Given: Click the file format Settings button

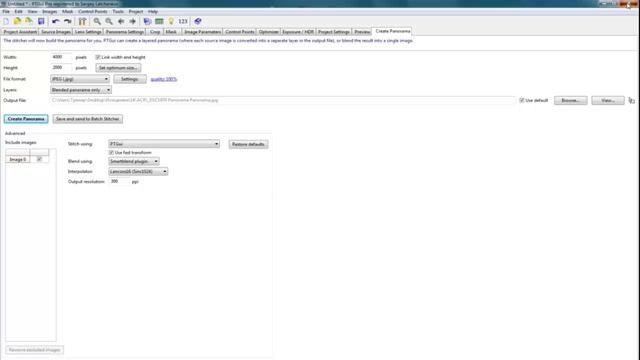Looking at the screenshot, I should point(130,79).
